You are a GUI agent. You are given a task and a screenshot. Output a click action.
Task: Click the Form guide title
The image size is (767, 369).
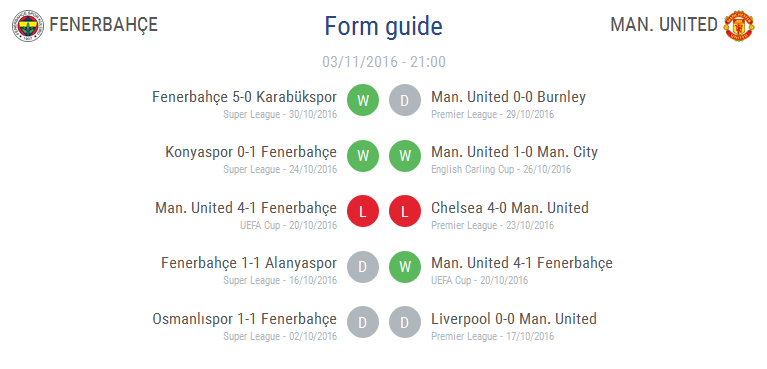pos(384,26)
